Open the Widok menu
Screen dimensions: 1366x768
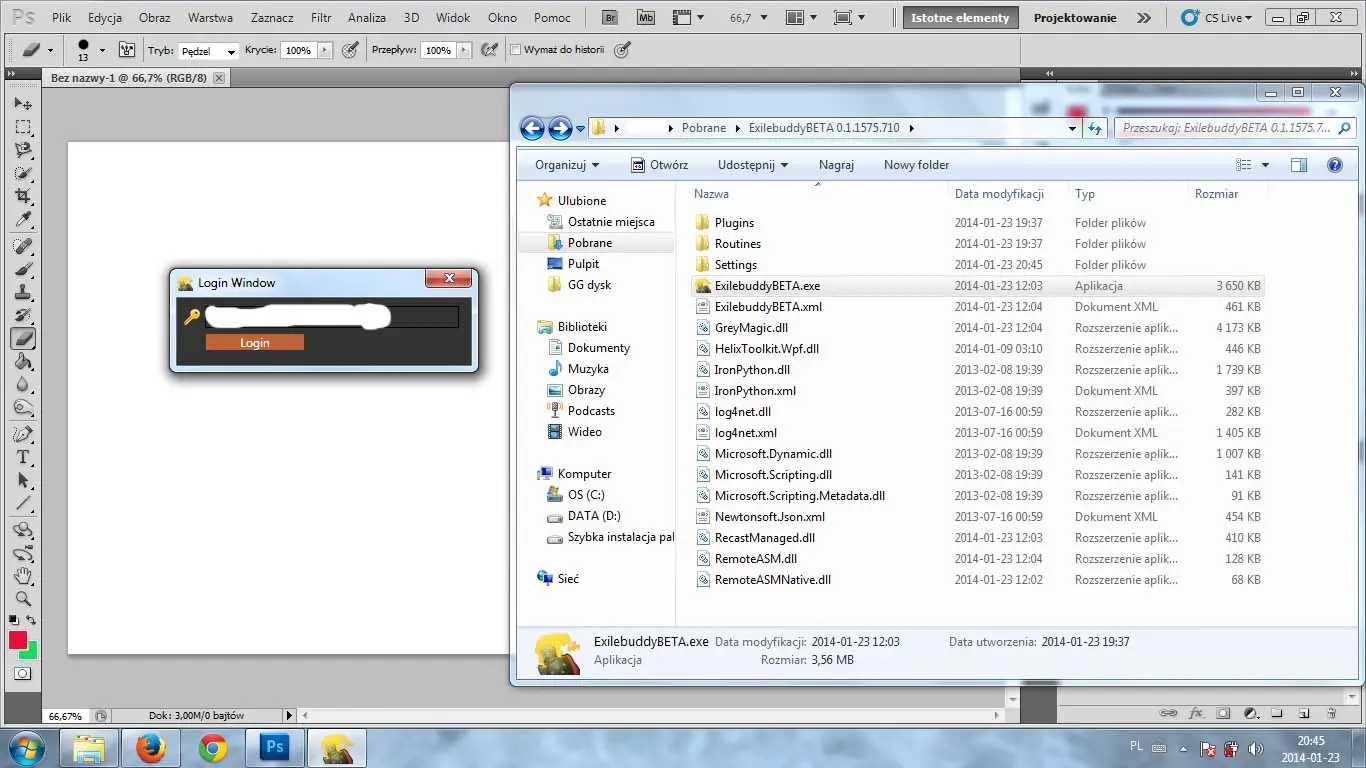[453, 18]
